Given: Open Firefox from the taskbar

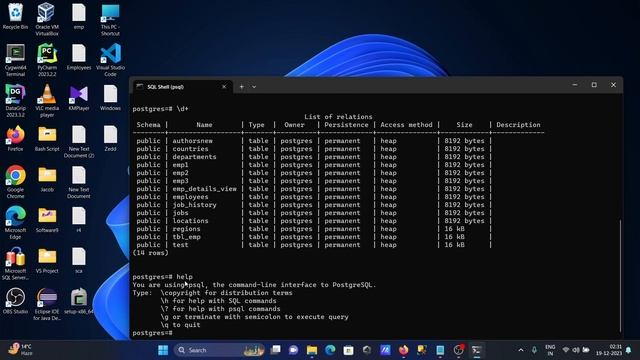Looking at the screenshot, I should [x=403, y=350].
